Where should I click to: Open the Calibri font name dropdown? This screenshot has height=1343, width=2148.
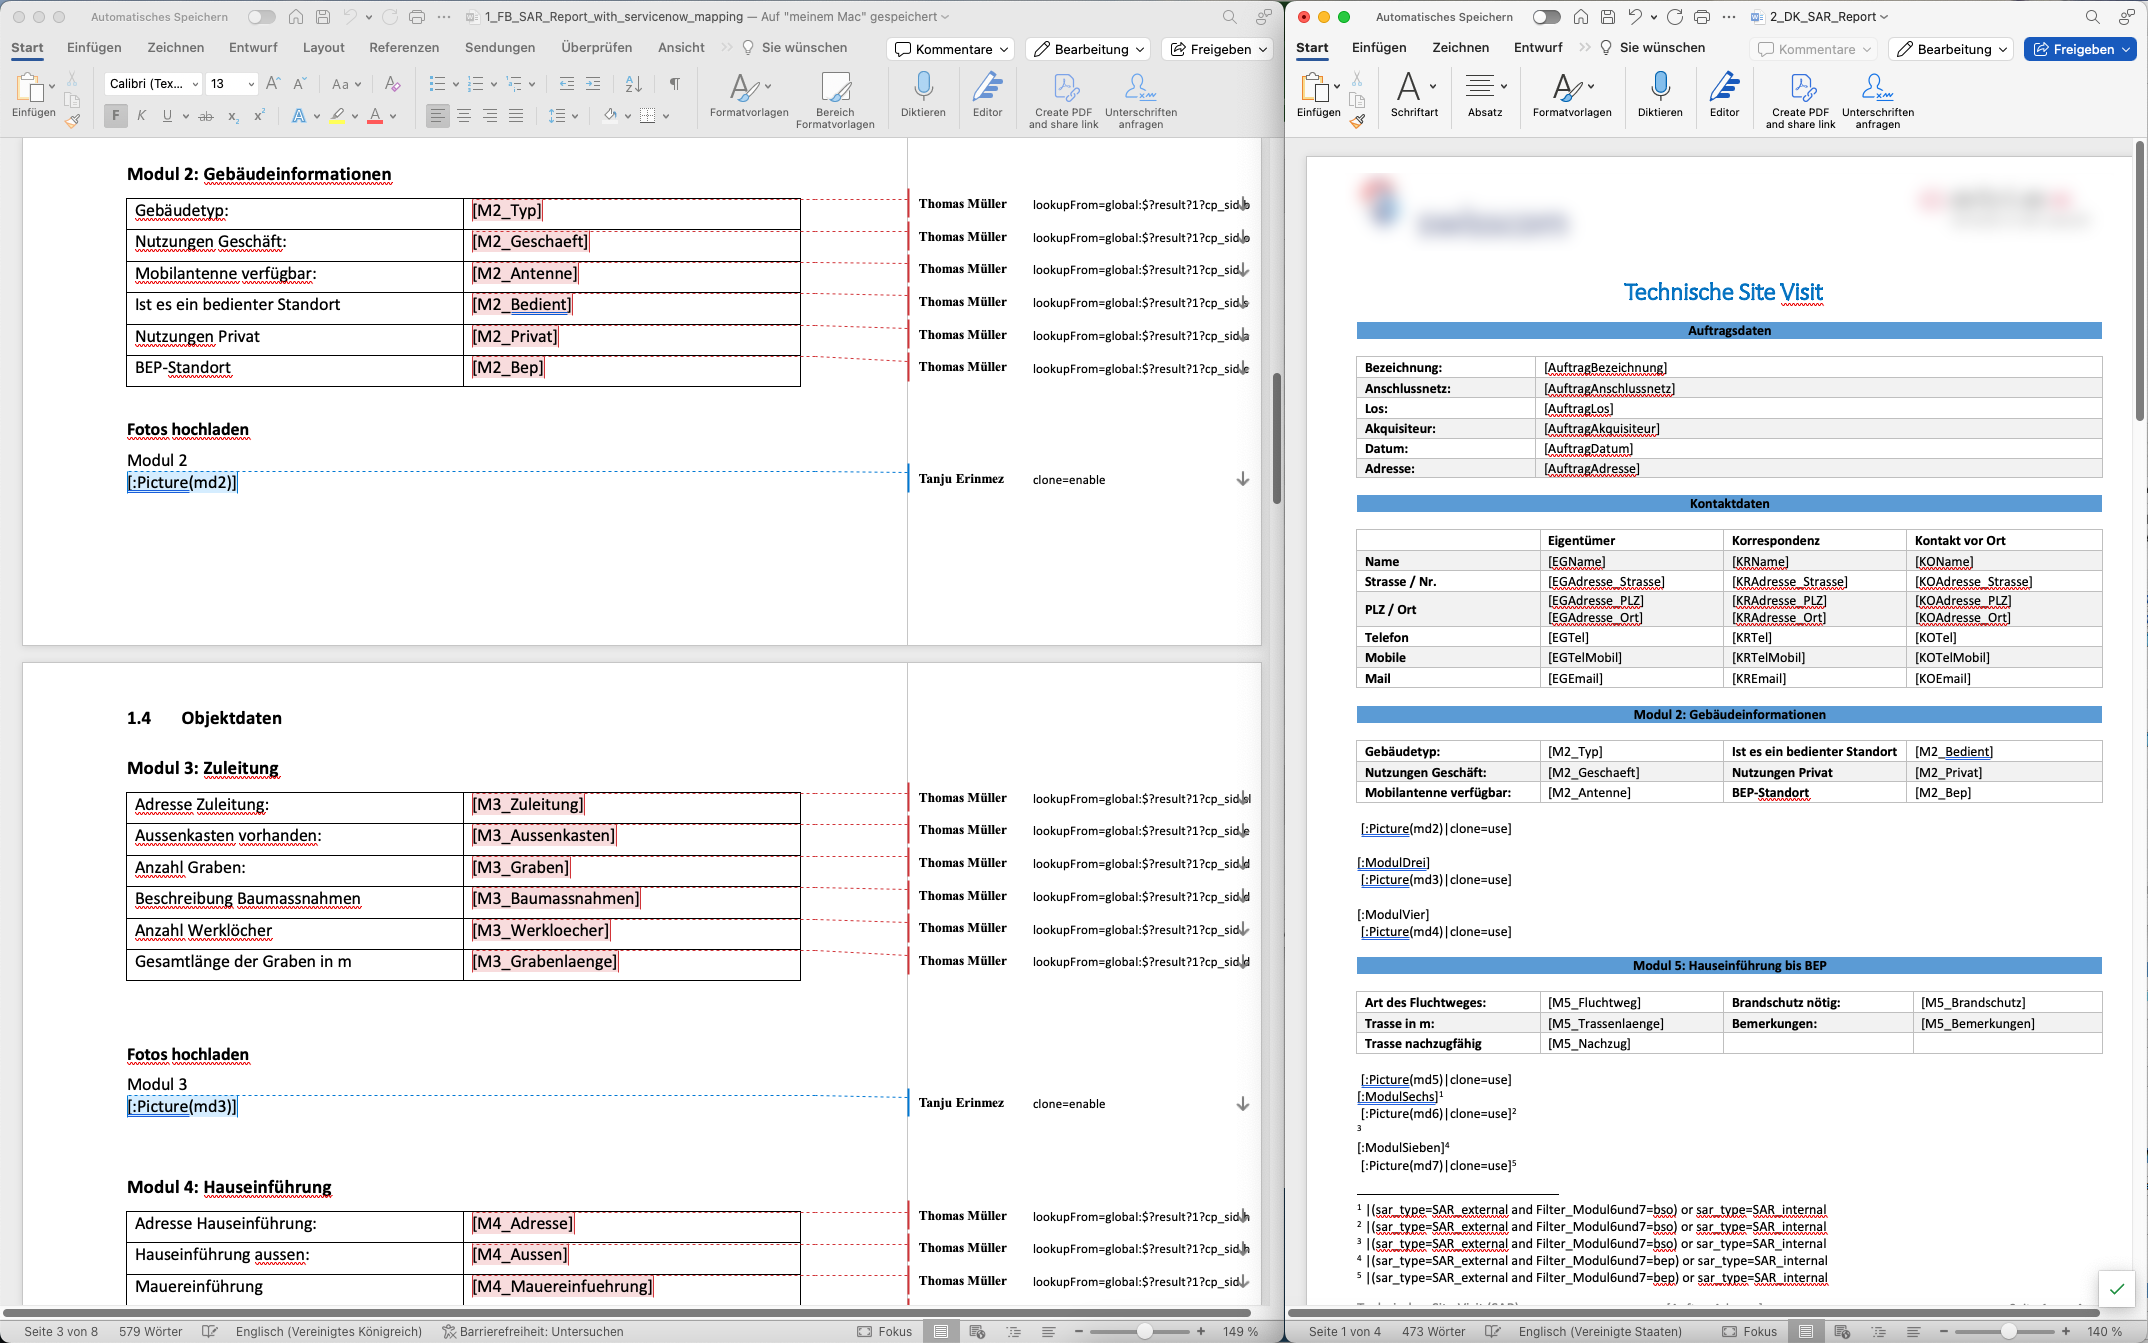(x=195, y=84)
